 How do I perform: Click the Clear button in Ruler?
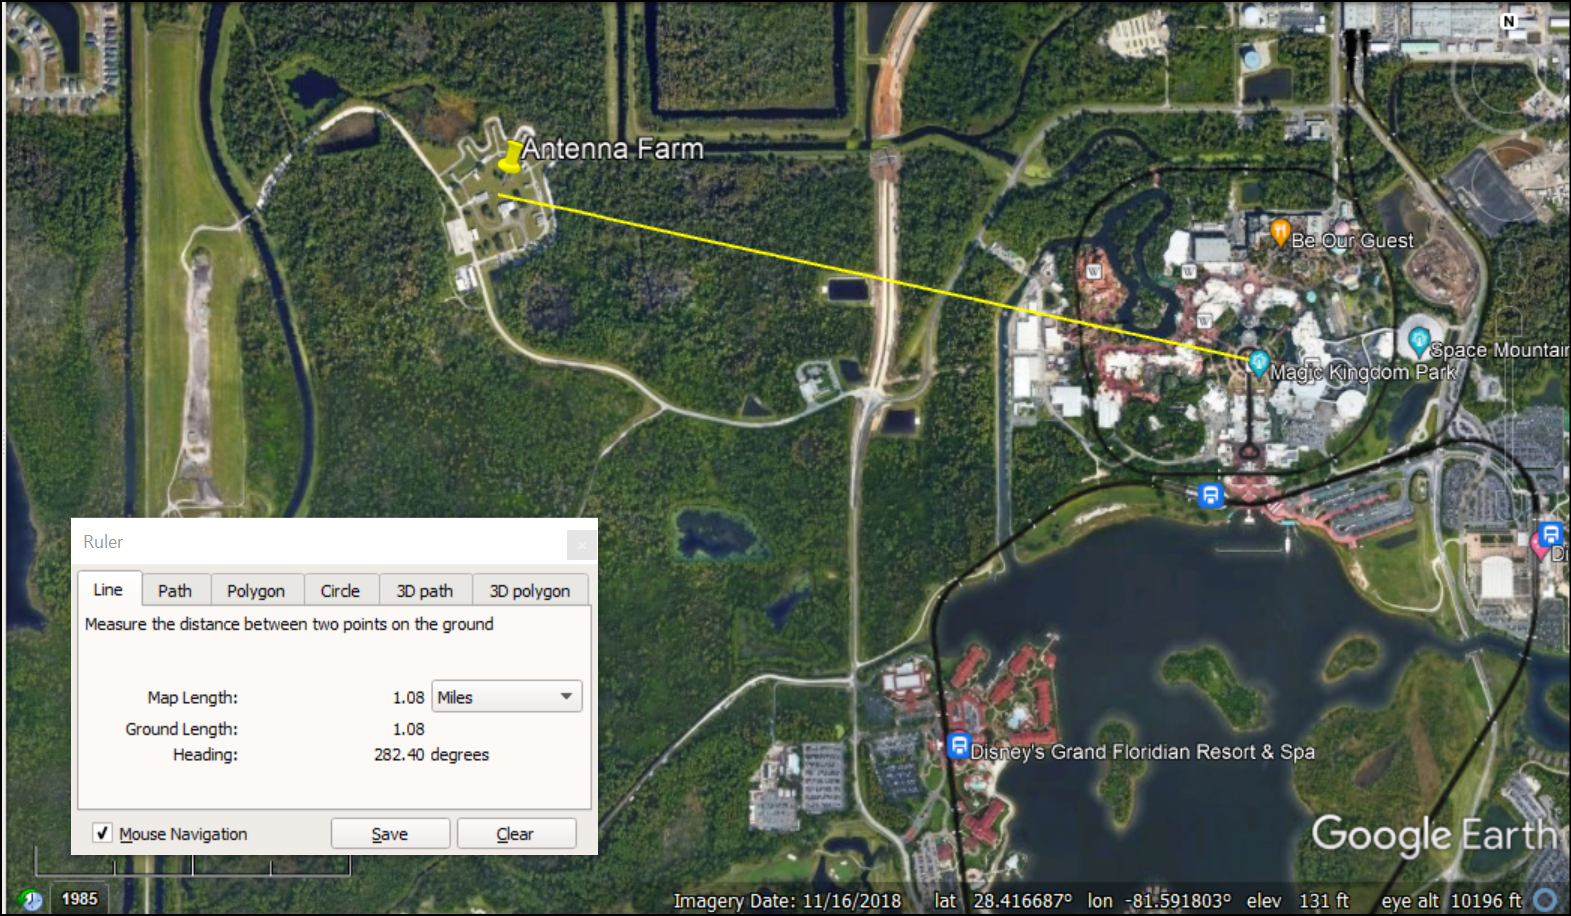516,834
